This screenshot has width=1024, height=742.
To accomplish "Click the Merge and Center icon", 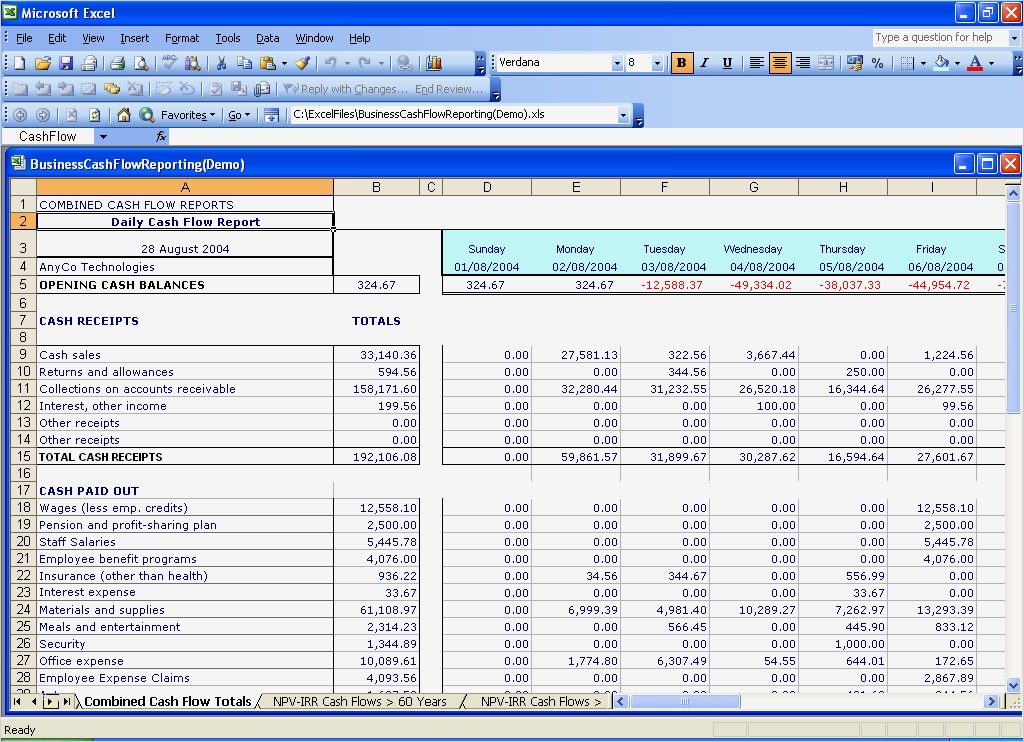I will 825,63.
